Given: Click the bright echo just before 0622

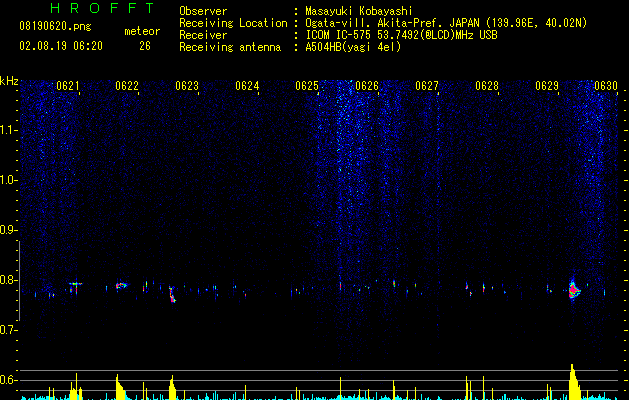Looking at the screenshot, I should tap(120, 286).
